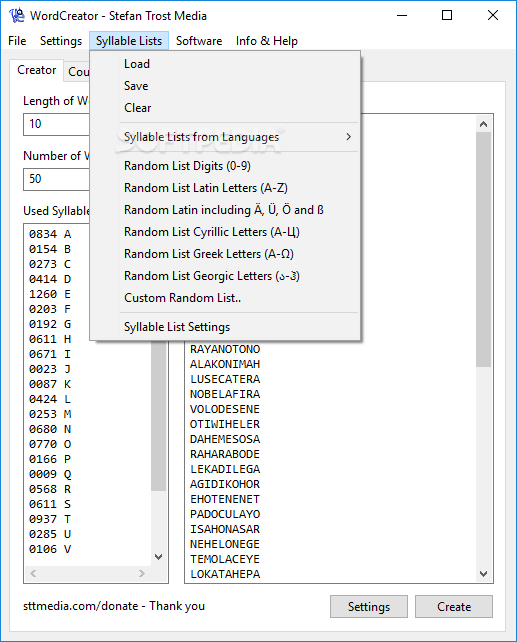The image size is (517, 642).
Task: Click generated word LEKADILEGA
Action: tap(225, 469)
